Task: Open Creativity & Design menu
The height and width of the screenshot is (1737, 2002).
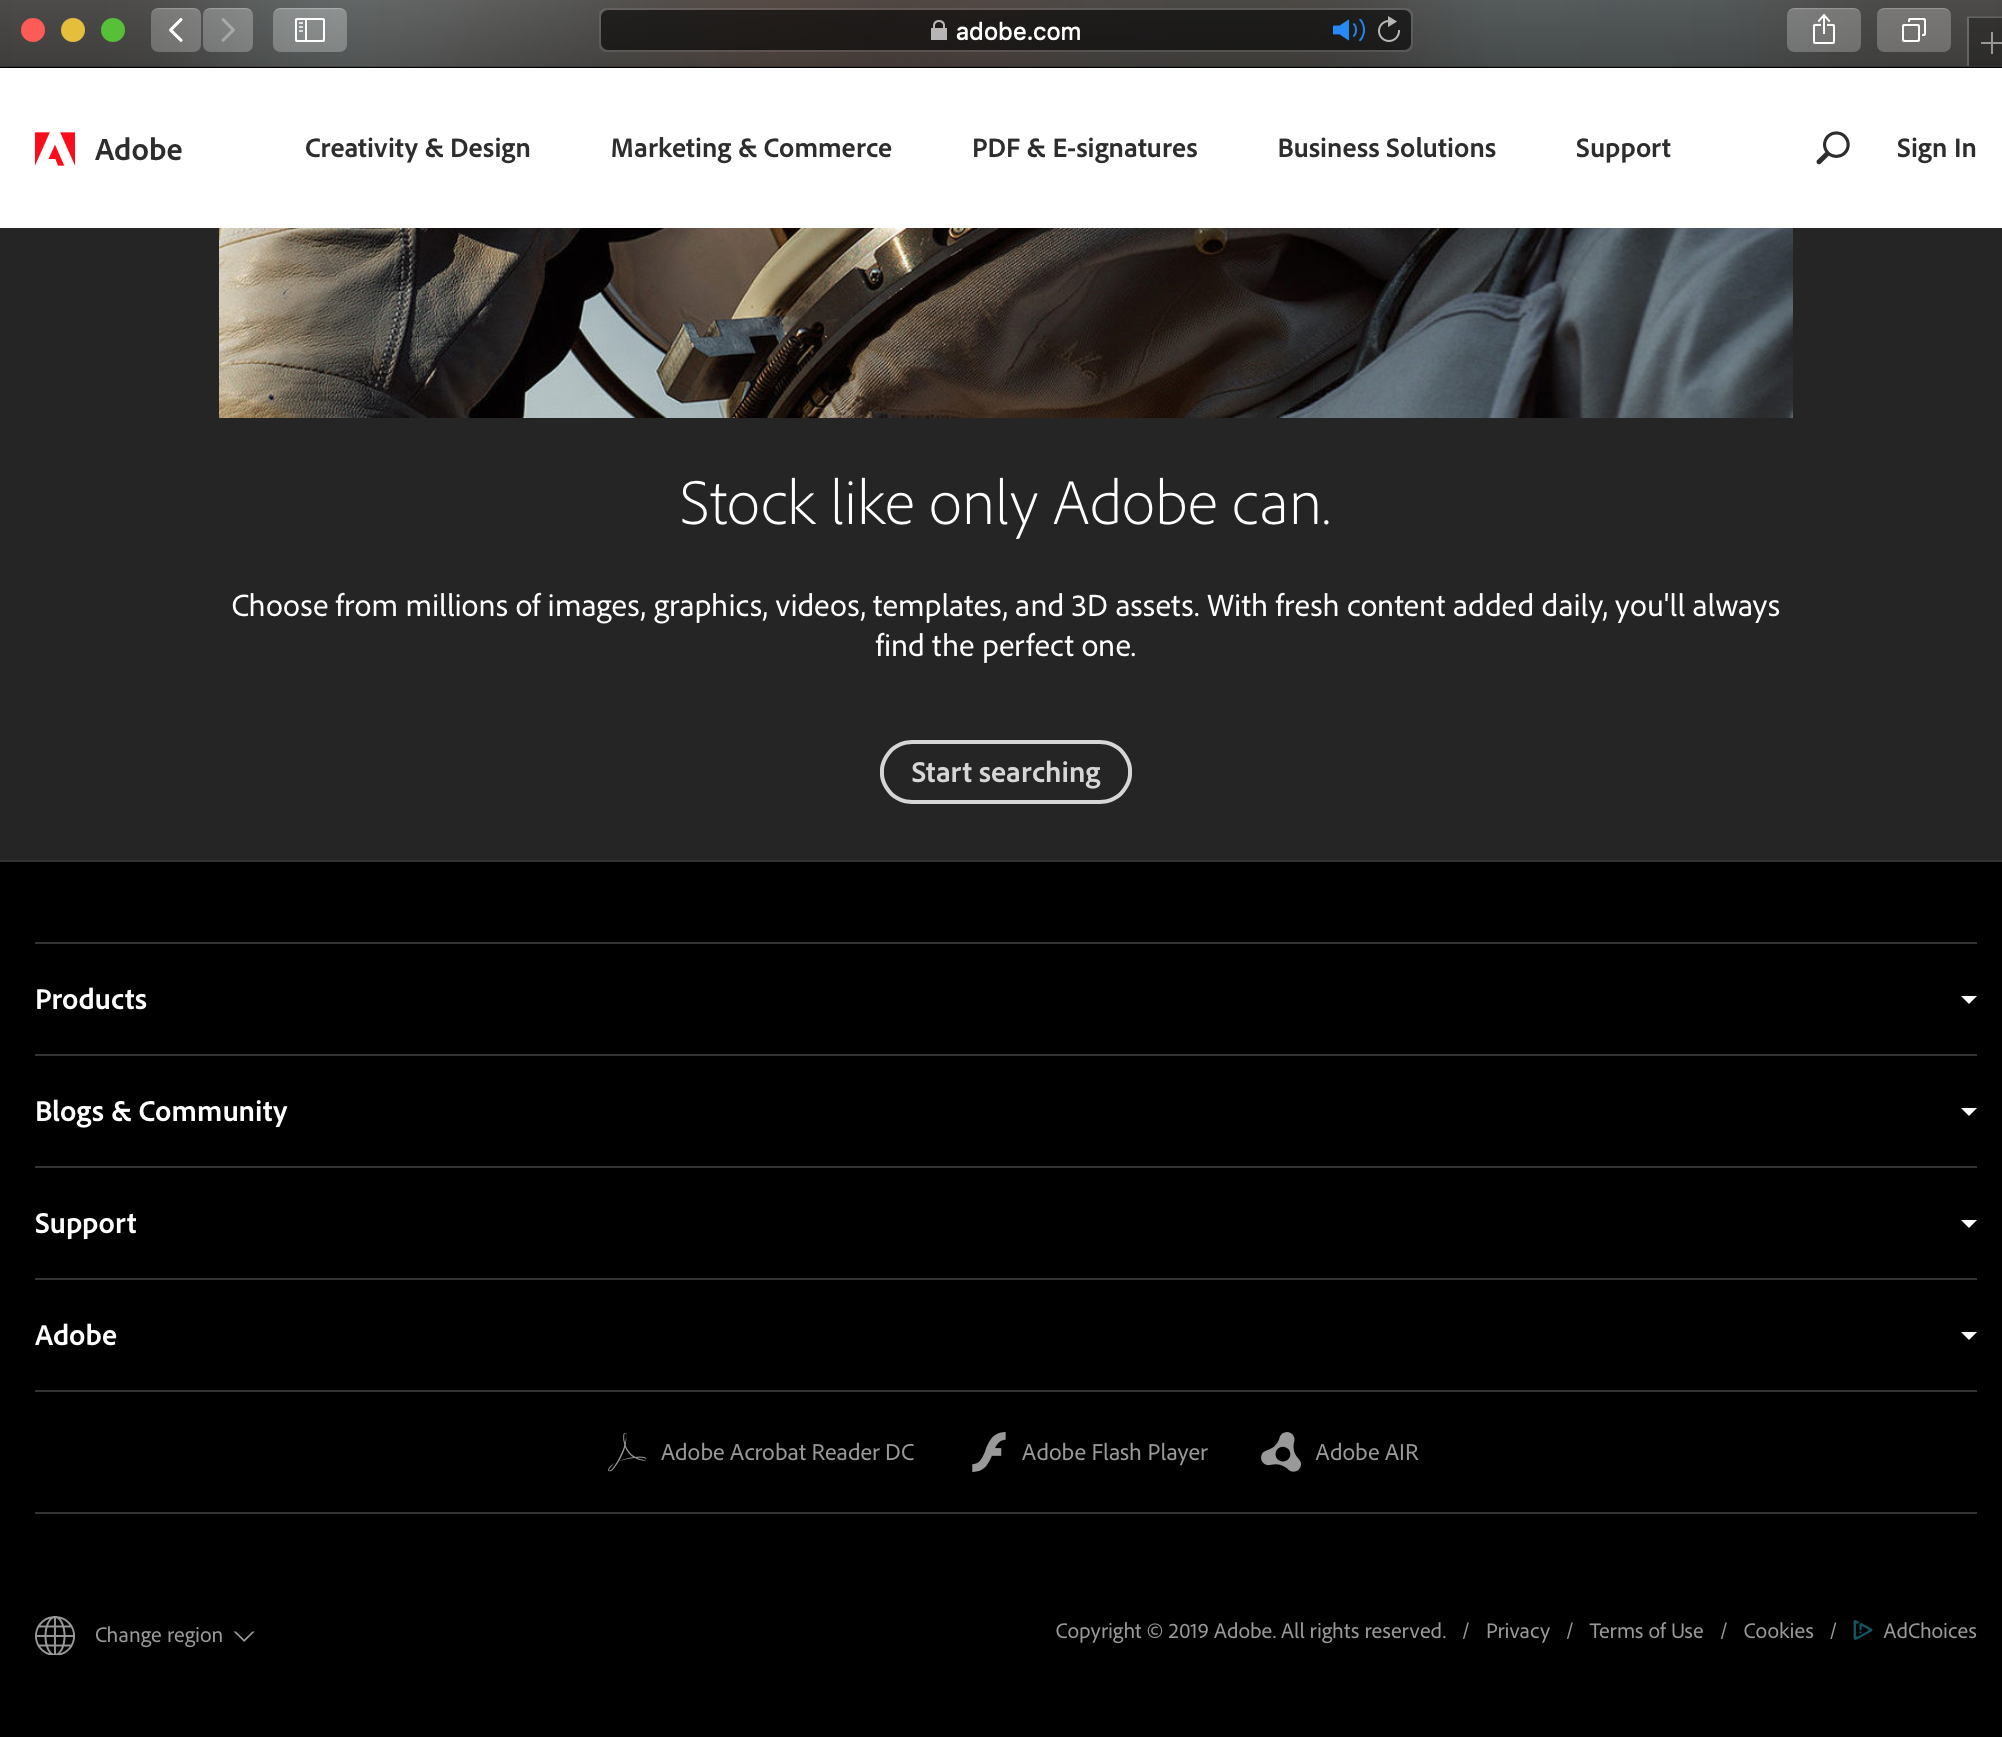Action: [417, 148]
